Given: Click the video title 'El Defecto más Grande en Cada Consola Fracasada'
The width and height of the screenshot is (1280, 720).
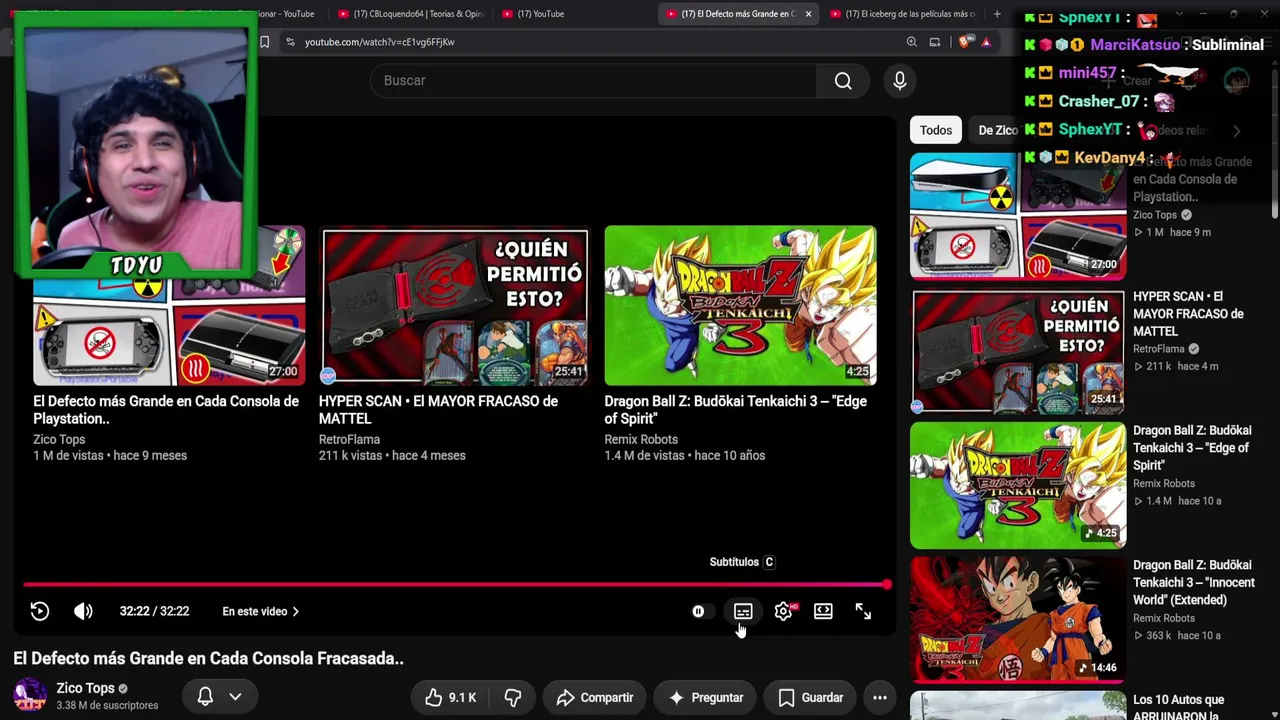Looking at the screenshot, I should tap(208, 658).
